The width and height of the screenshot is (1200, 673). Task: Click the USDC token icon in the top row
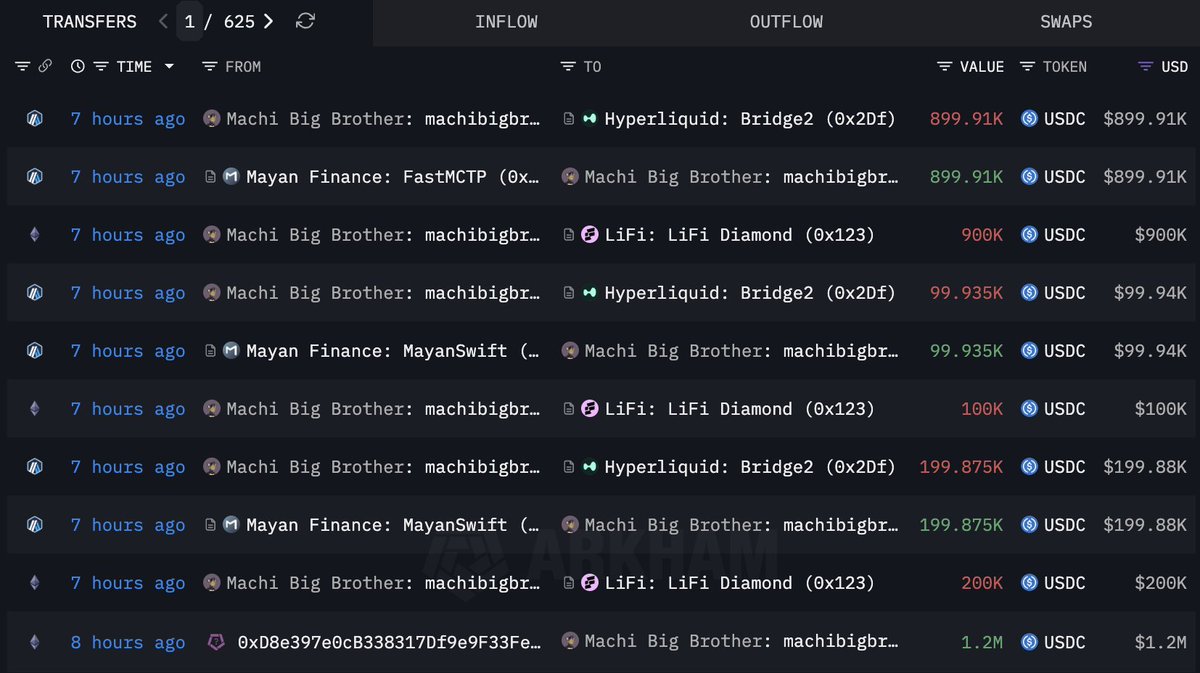1029,118
